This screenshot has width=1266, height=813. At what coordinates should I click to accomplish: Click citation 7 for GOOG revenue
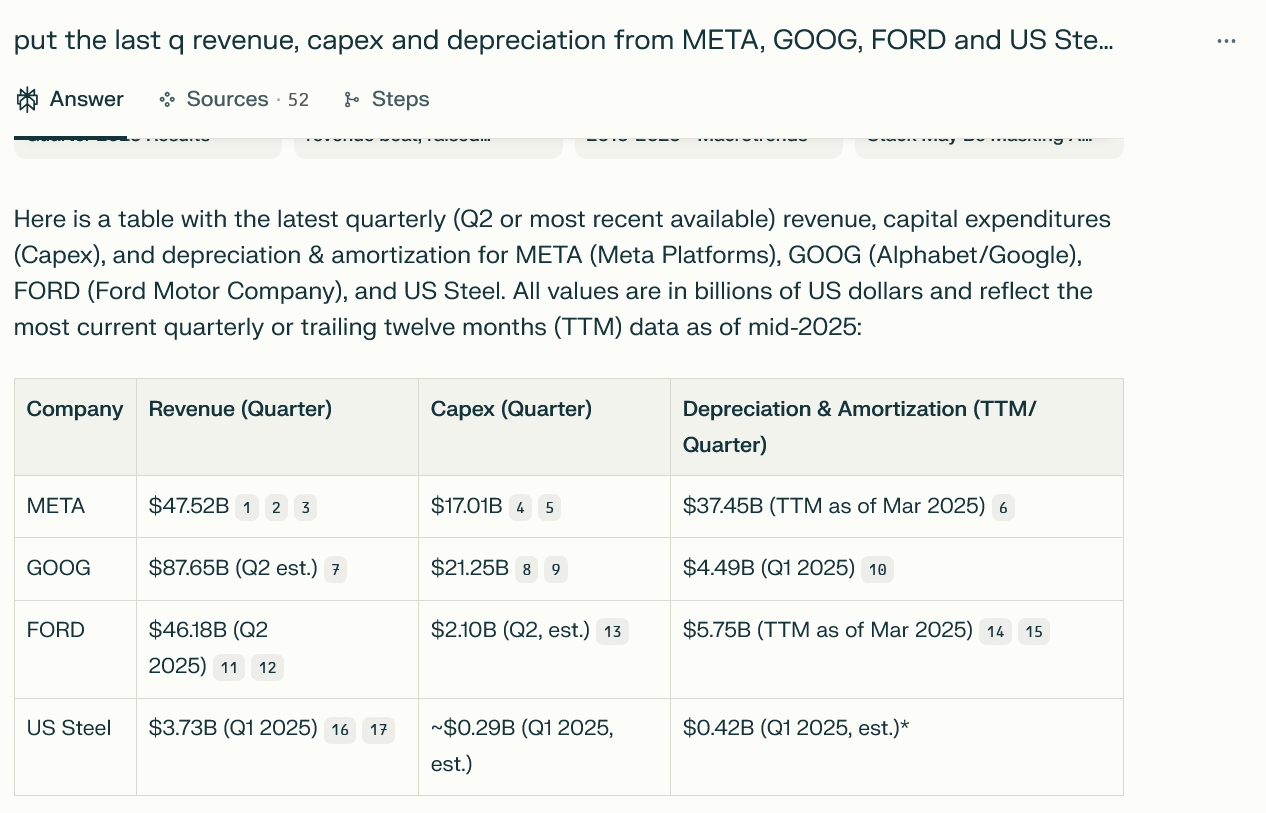pos(335,570)
